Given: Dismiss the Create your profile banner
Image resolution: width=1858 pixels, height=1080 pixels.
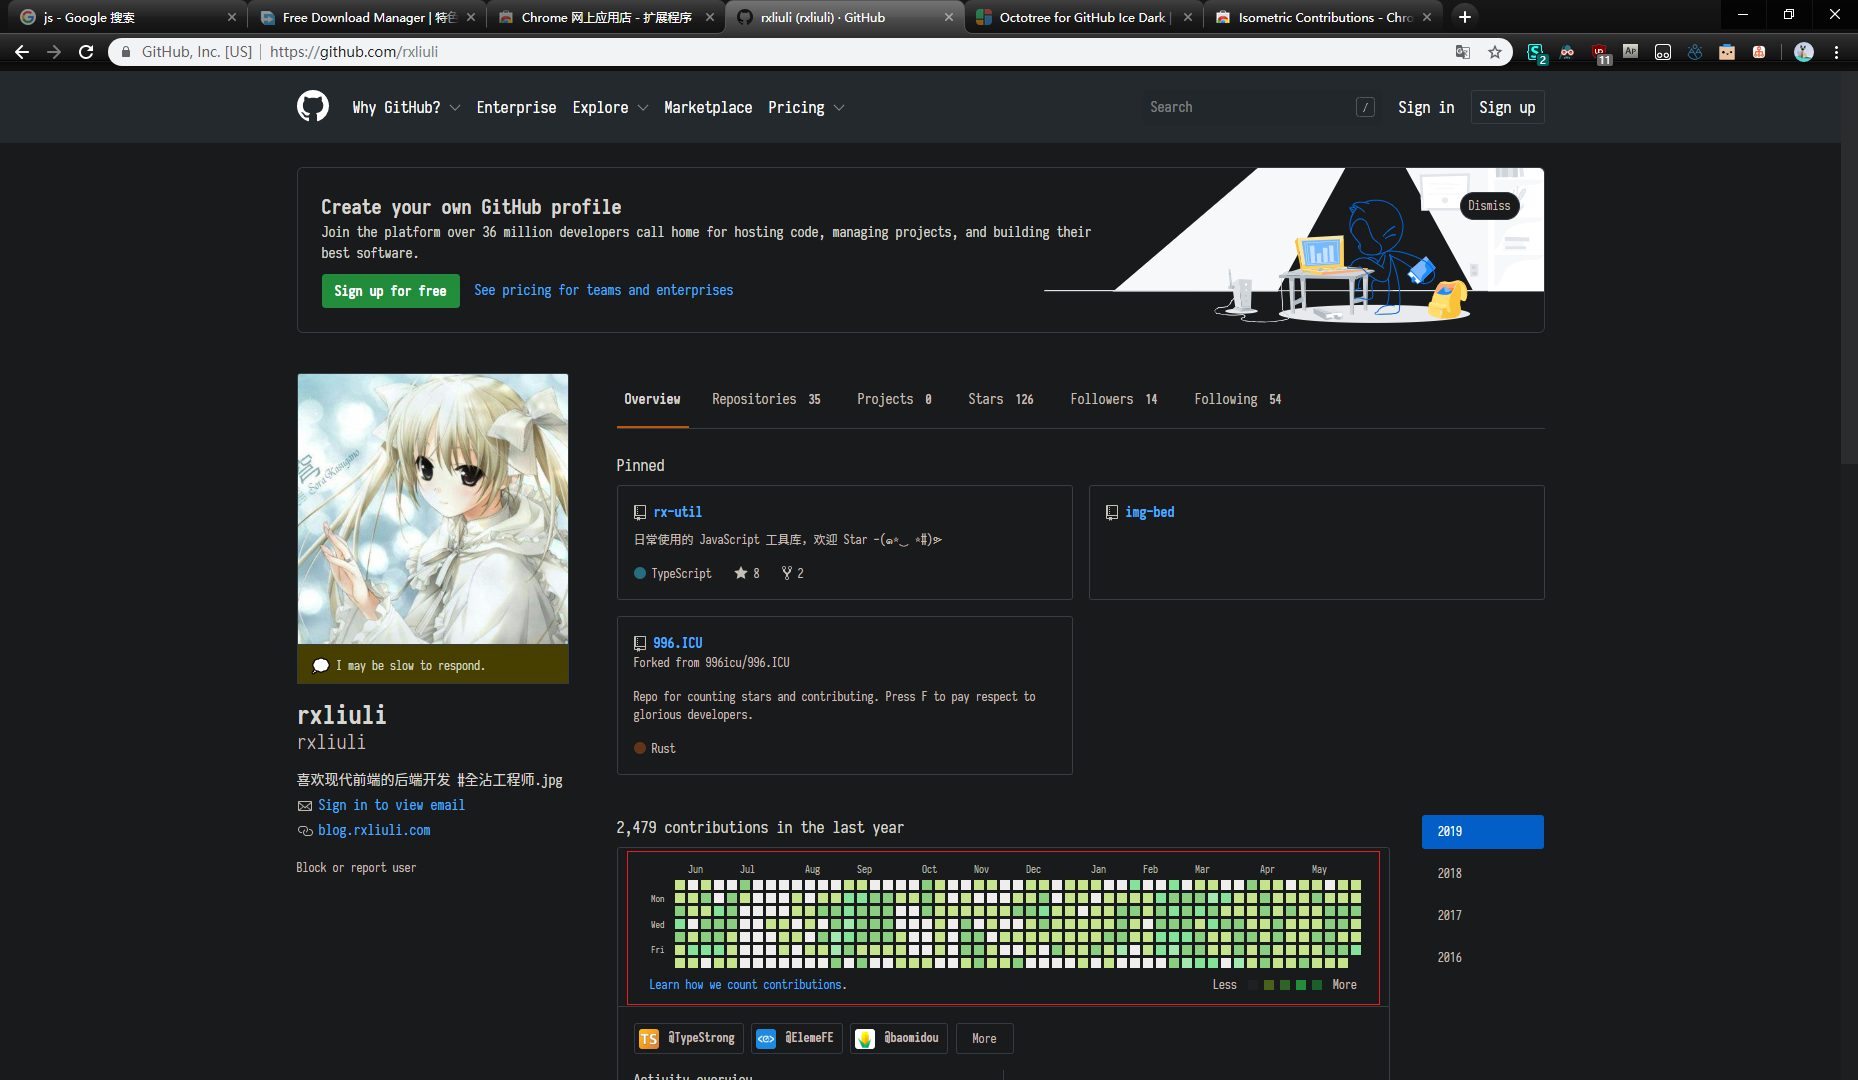Looking at the screenshot, I should (1489, 206).
